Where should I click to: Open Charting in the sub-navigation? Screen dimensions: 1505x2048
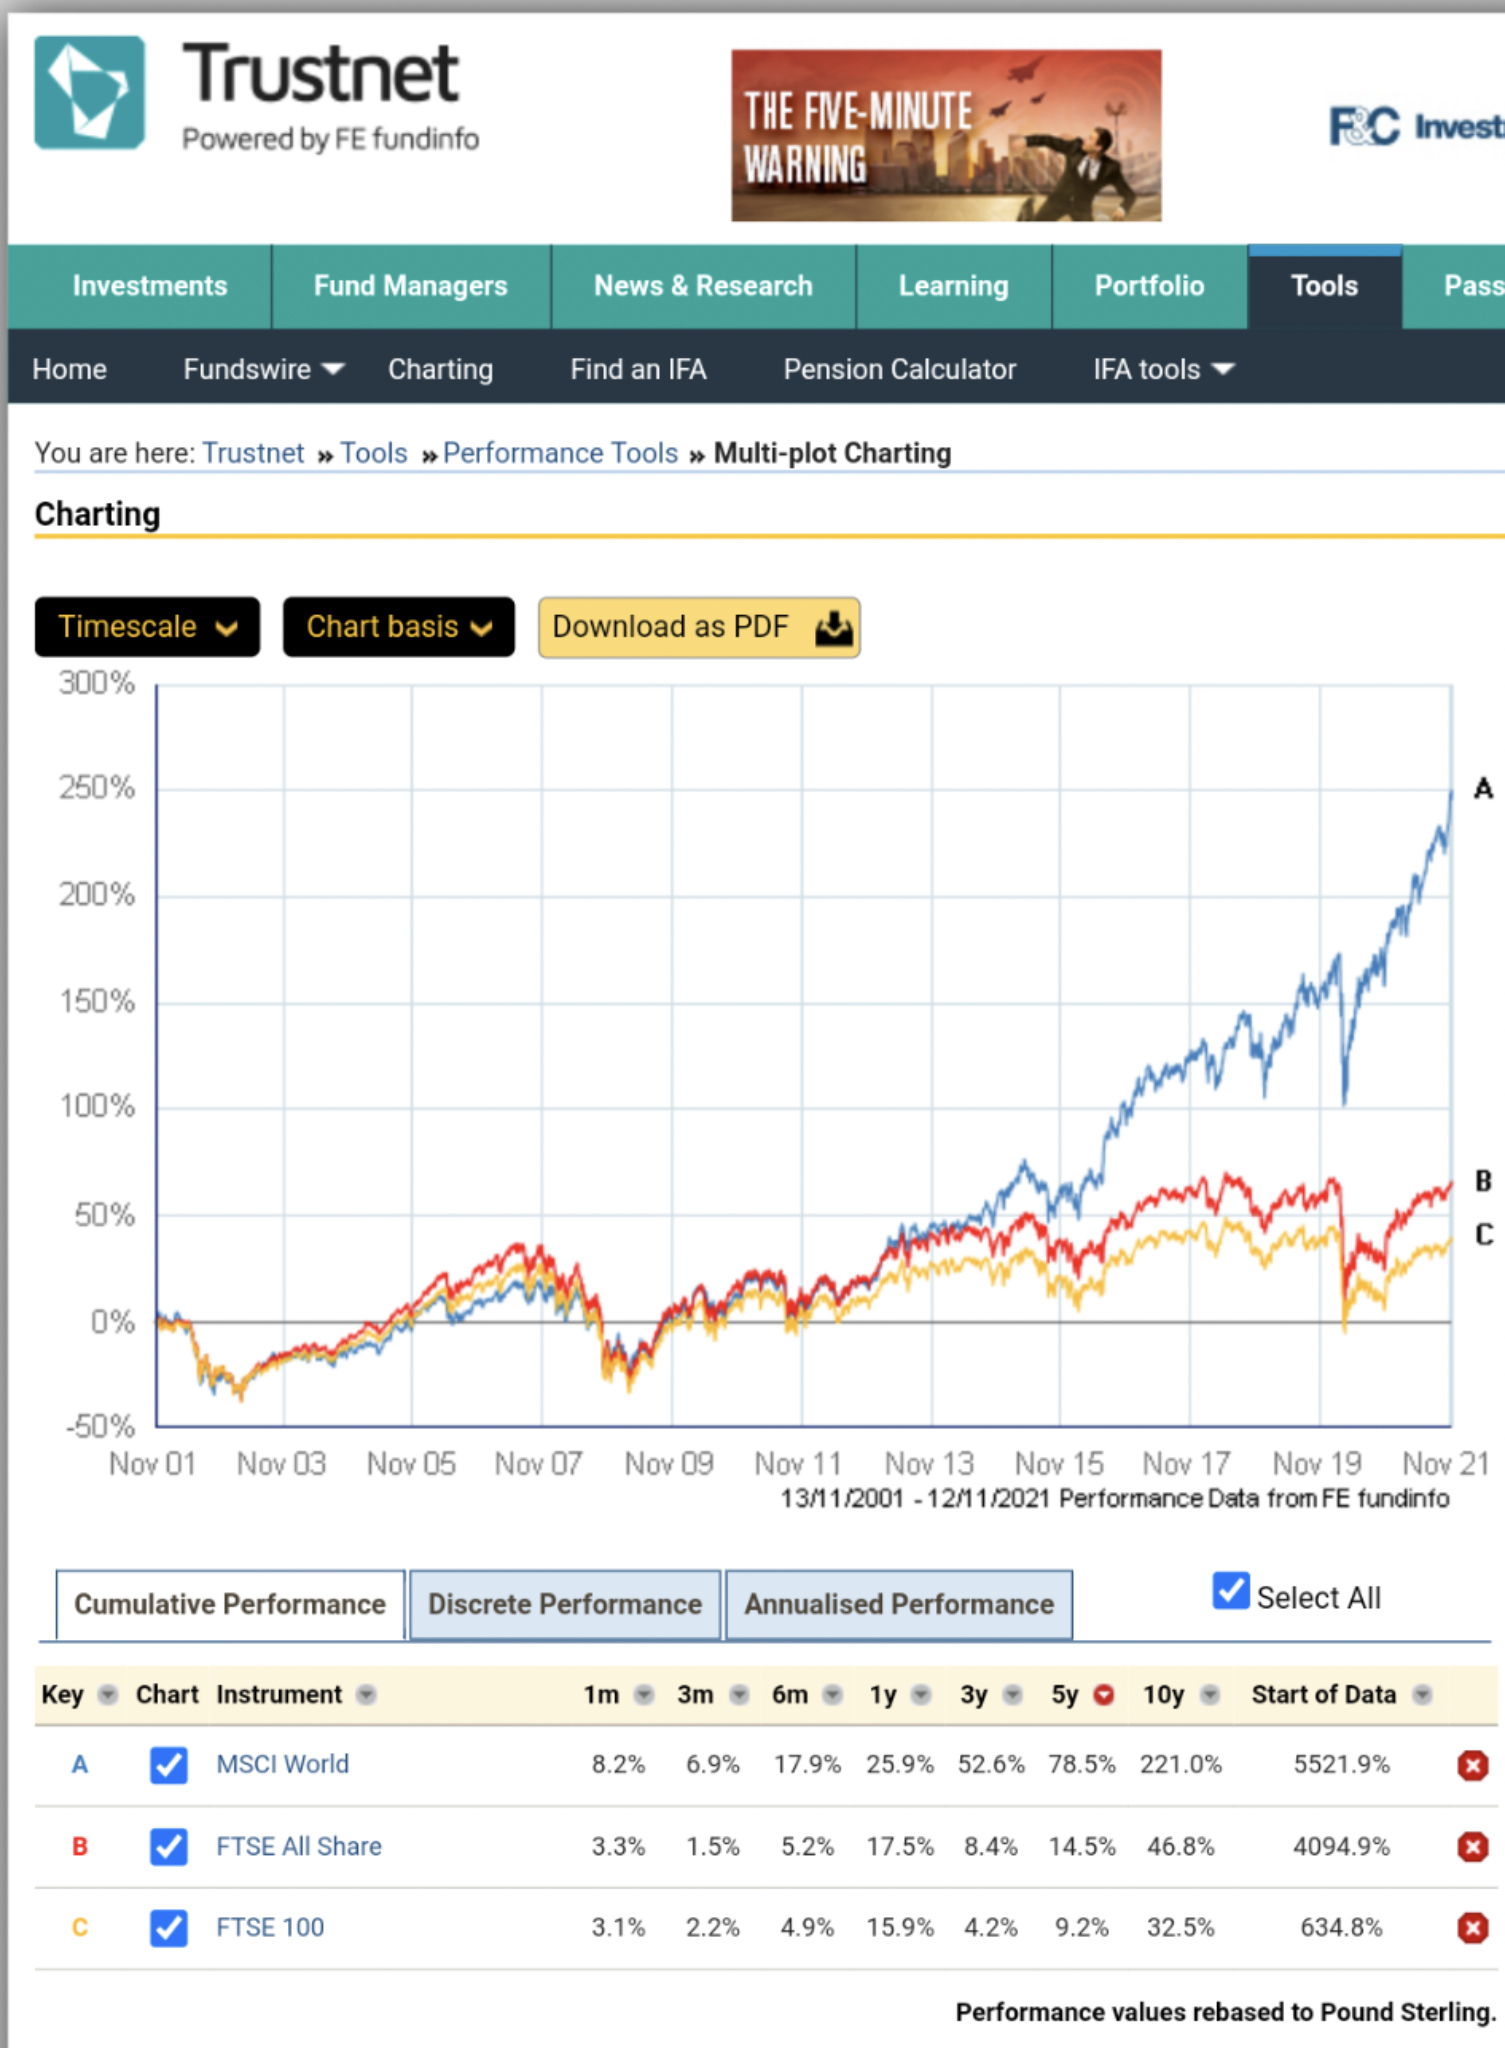pos(441,369)
